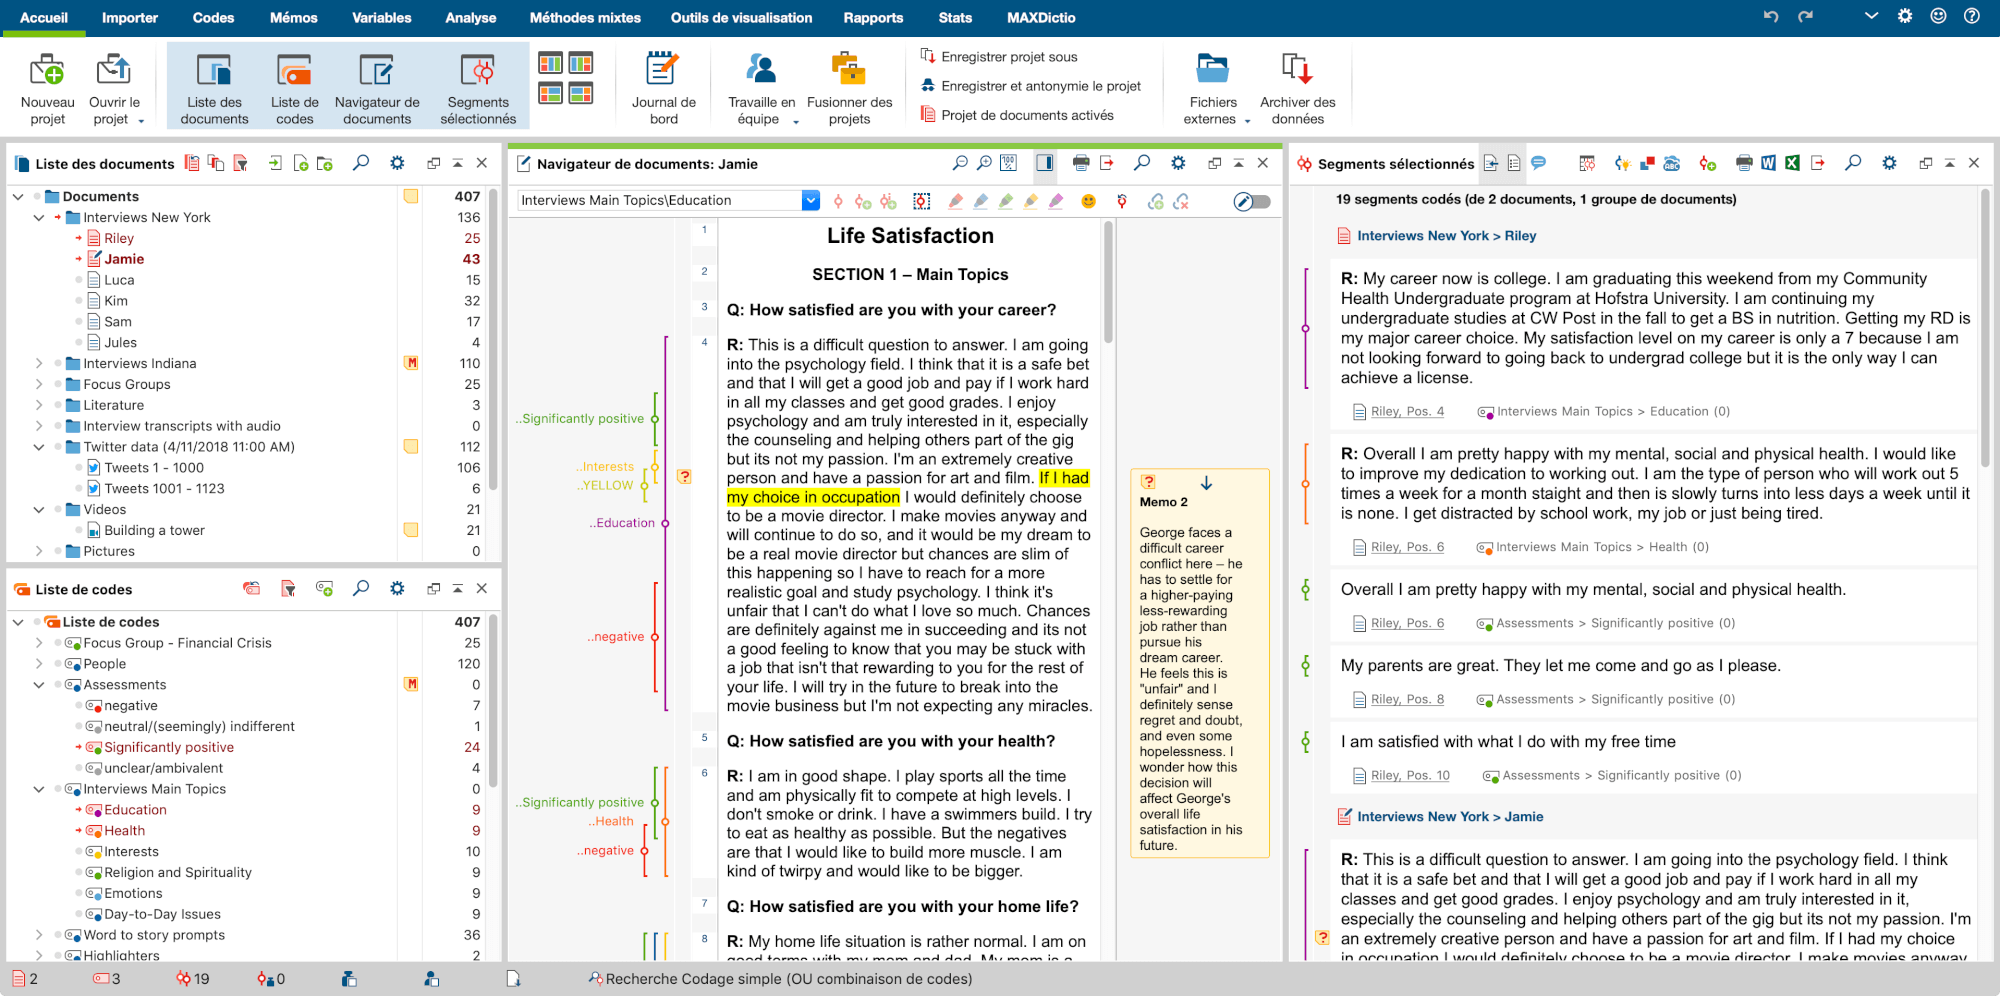Click the document navigator vertical scrollbar
The height and width of the screenshot is (996, 2000).
(1108, 280)
